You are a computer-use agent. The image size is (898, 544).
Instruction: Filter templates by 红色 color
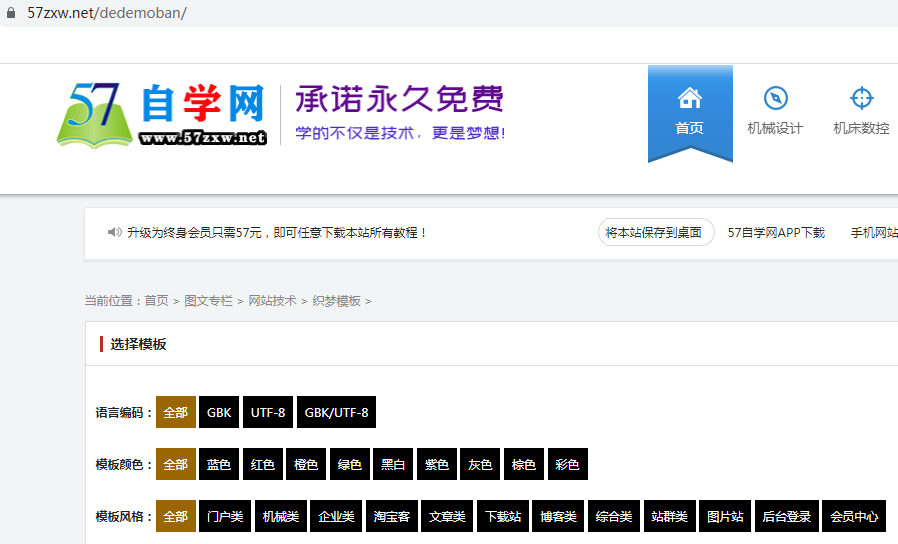pos(263,465)
